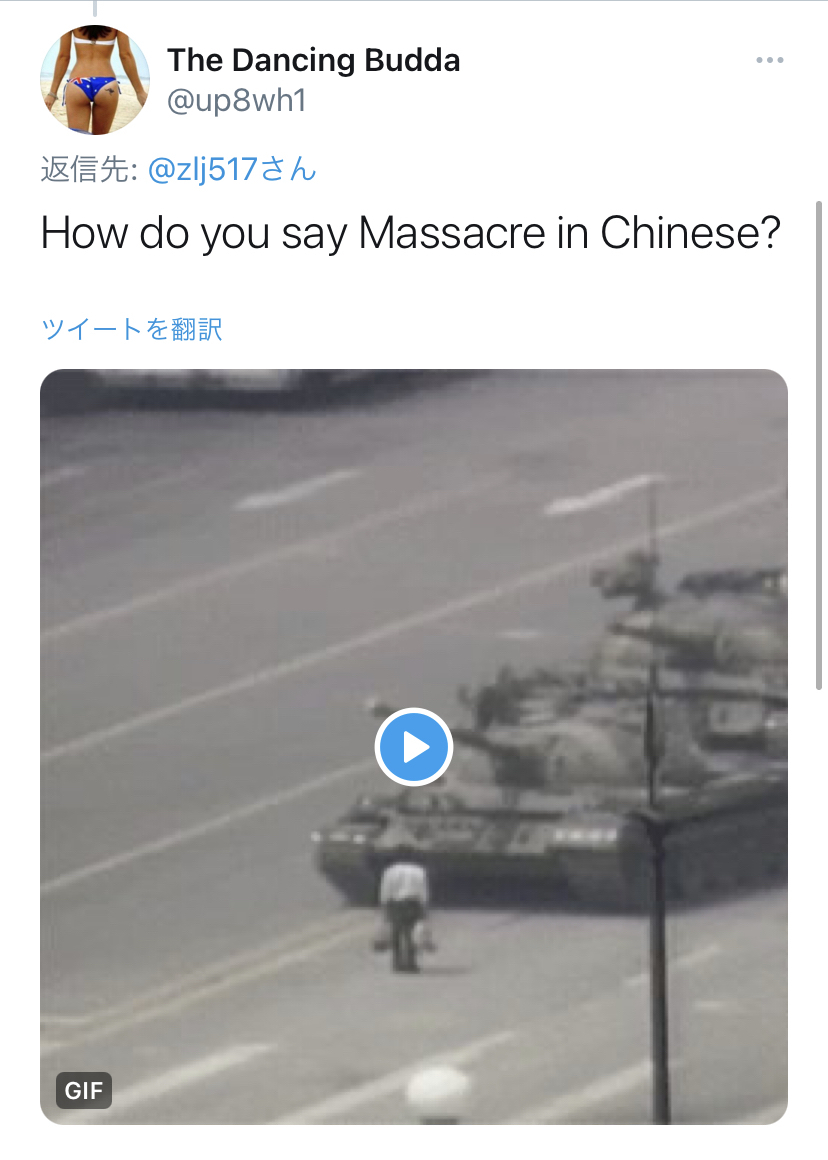The width and height of the screenshot is (828, 1160).
Task: Click the thread connector line above avatar
Action: pos(95,8)
